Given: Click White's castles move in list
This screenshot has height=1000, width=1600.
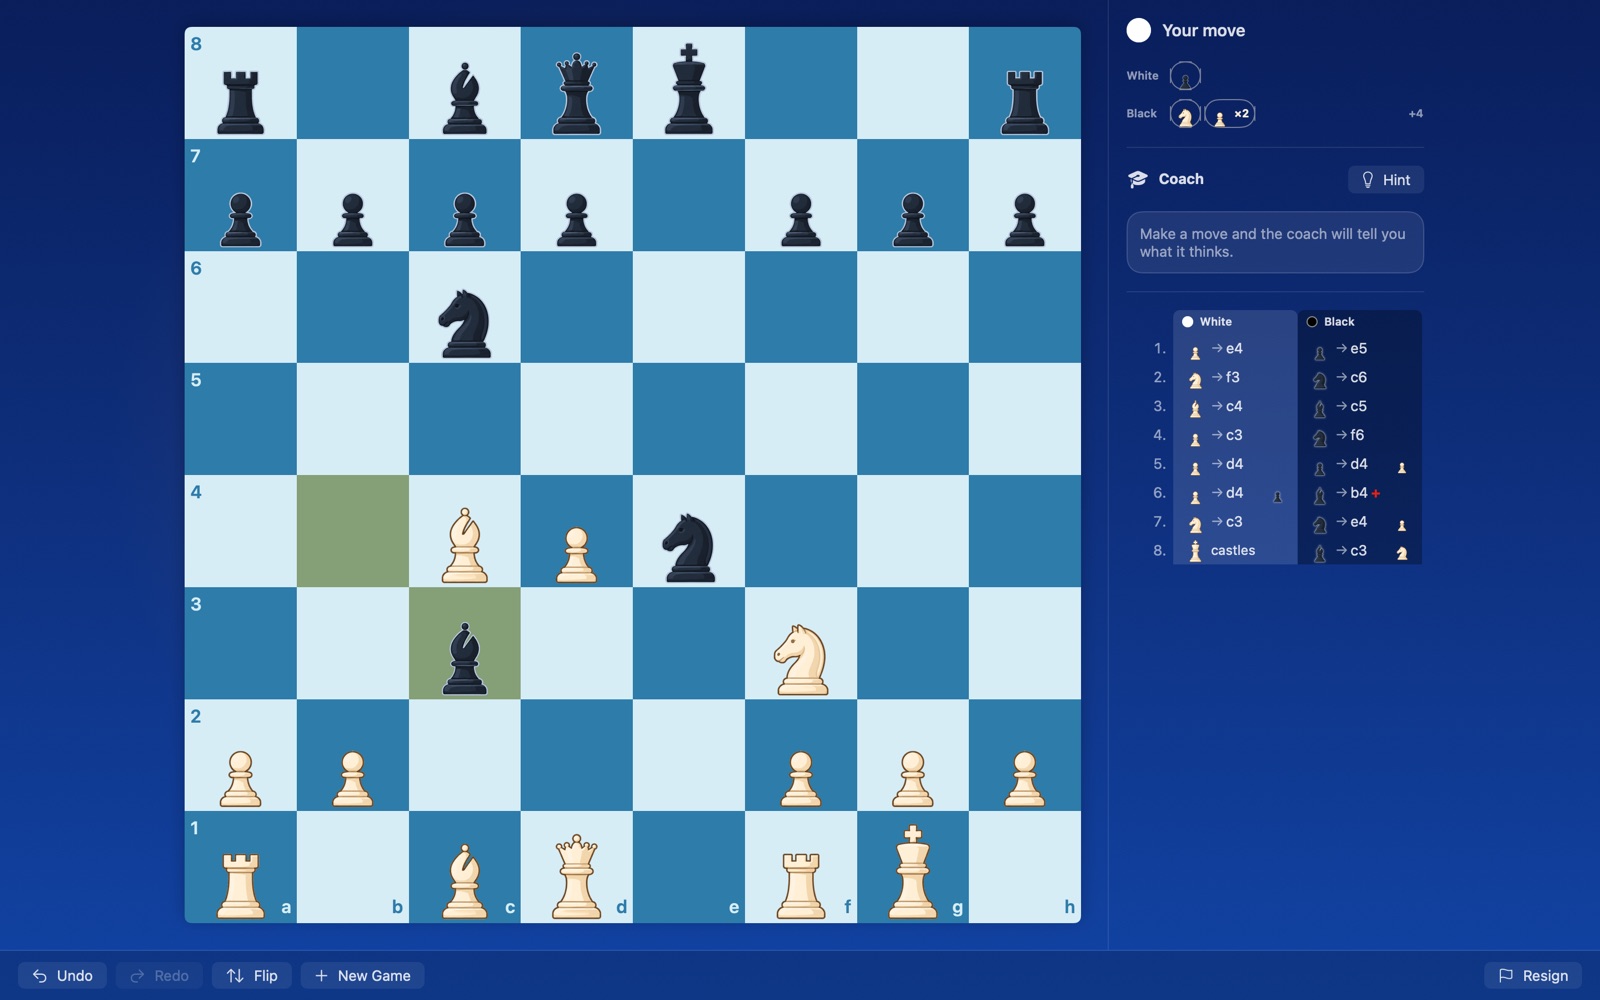Looking at the screenshot, I should pyautogui.click(x=1234, y=551).
